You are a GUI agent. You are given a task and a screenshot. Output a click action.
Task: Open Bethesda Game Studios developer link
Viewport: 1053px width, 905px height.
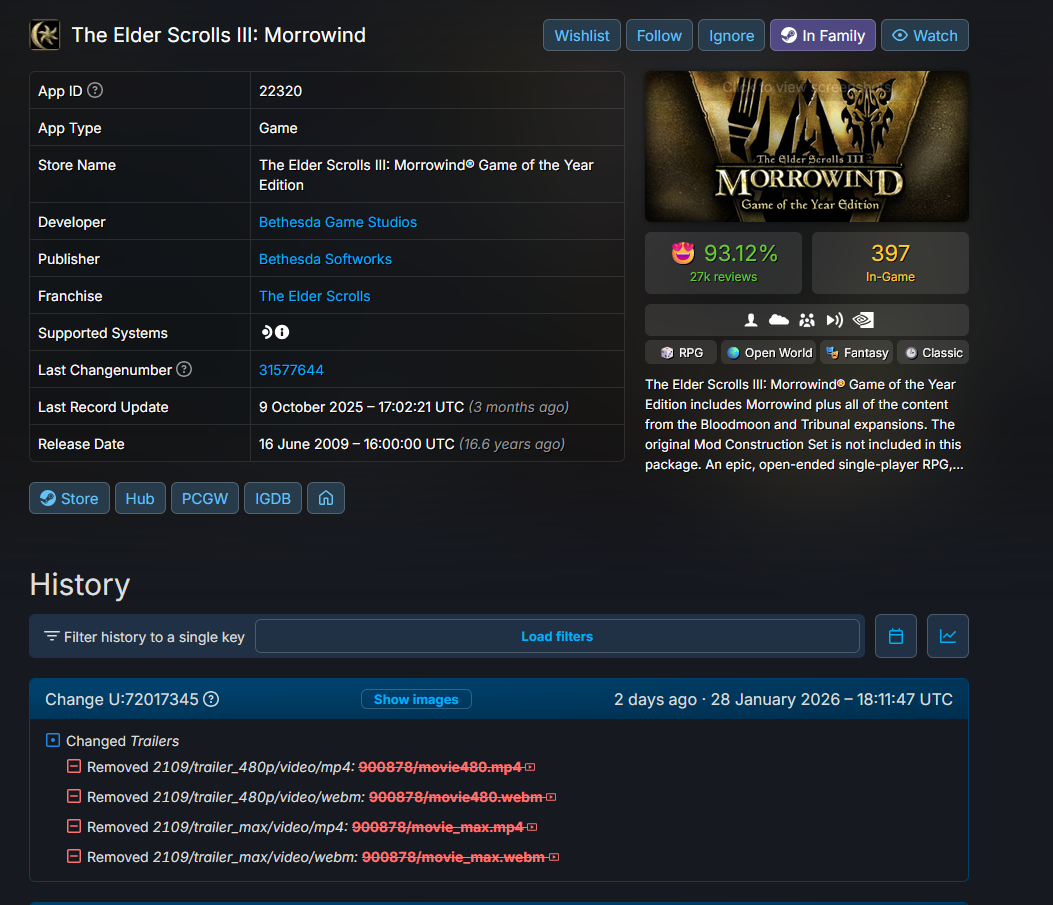338,222
